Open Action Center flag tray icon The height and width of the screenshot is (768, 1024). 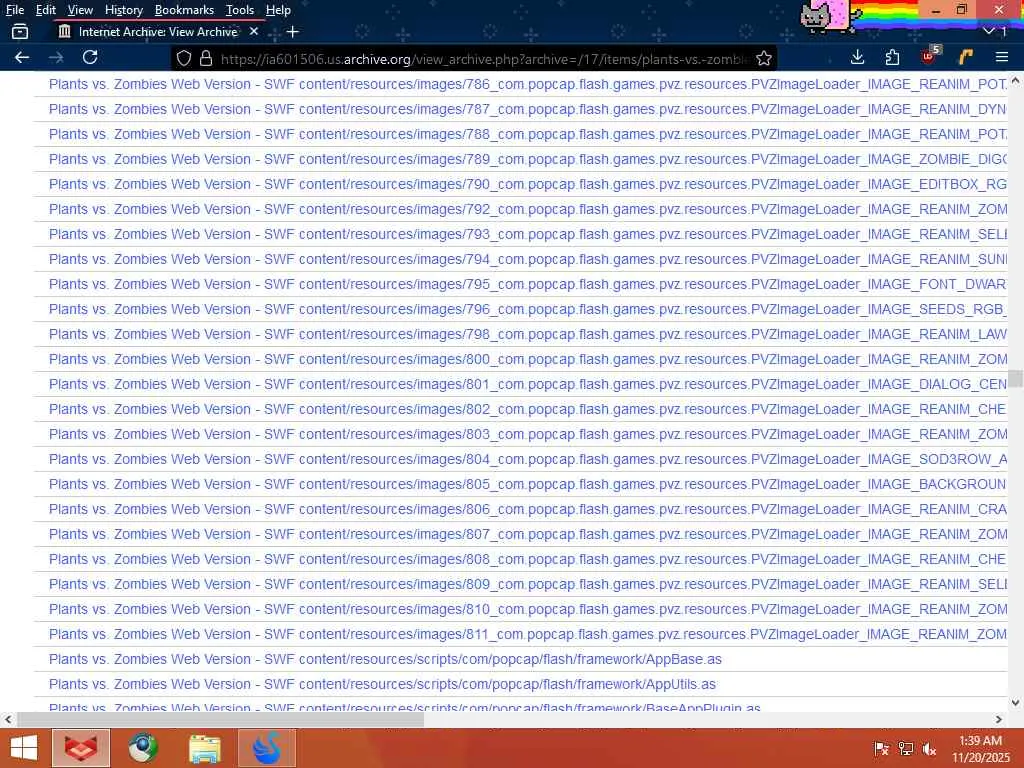(881, 749)
